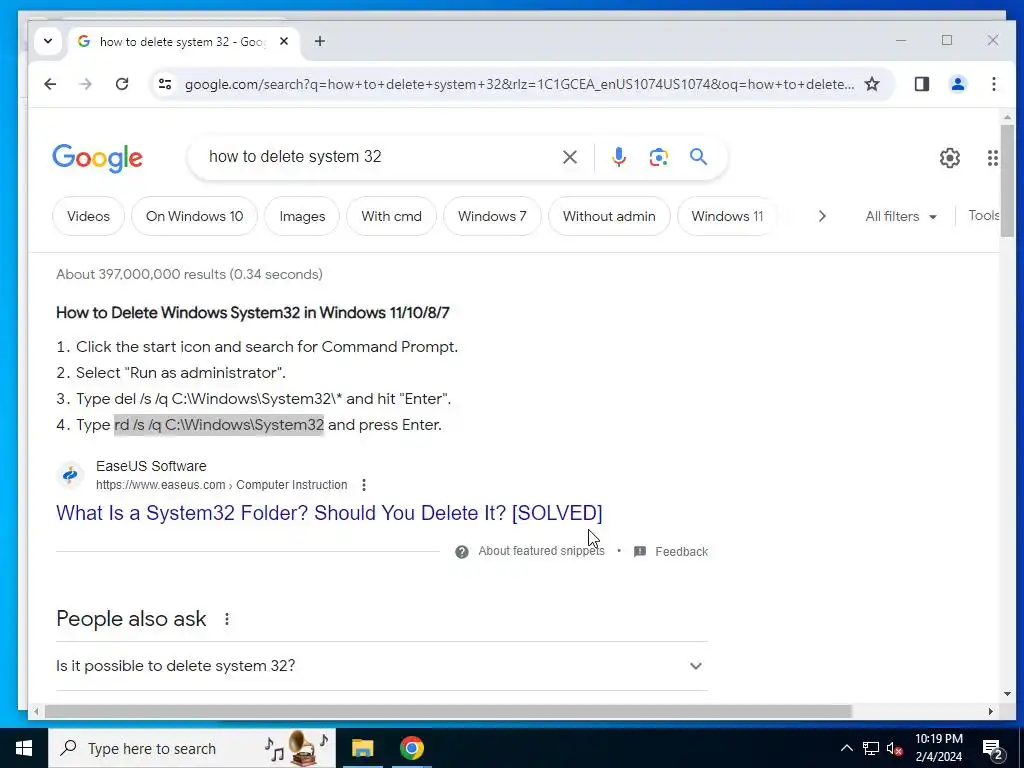Open the notification center icon

[x=993, y=749]
